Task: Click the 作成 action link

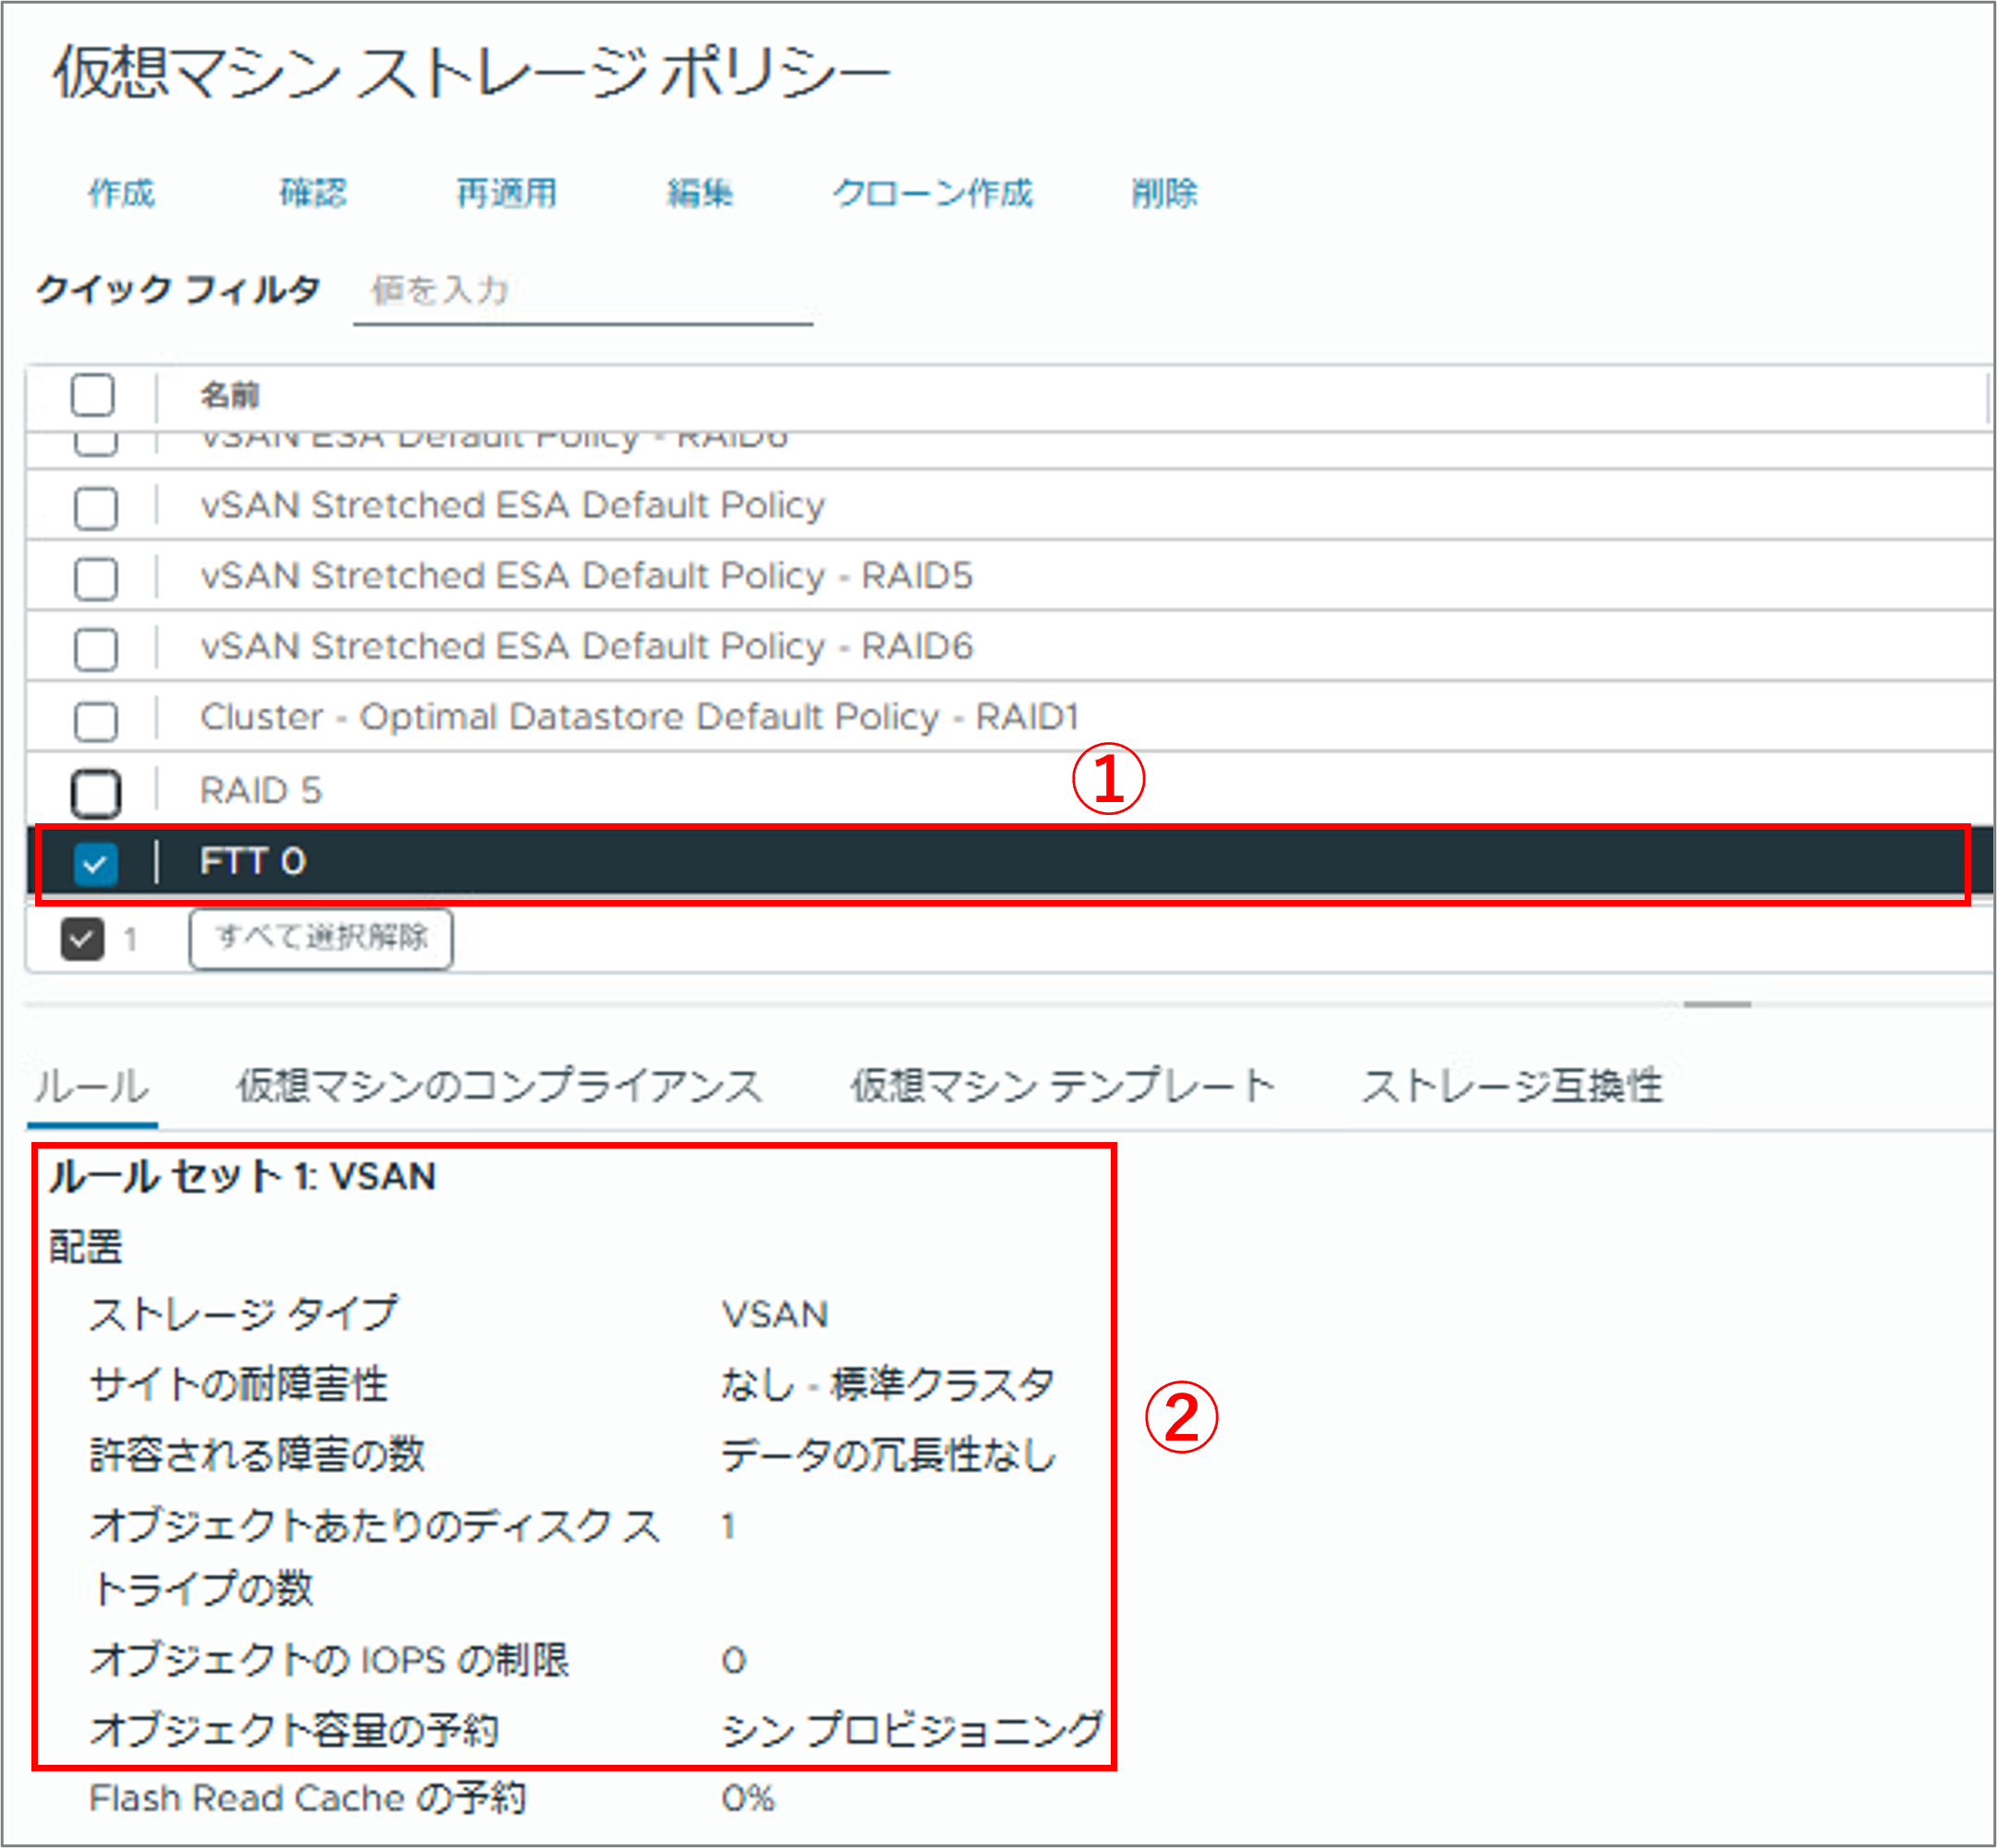Action: [121, 193]
